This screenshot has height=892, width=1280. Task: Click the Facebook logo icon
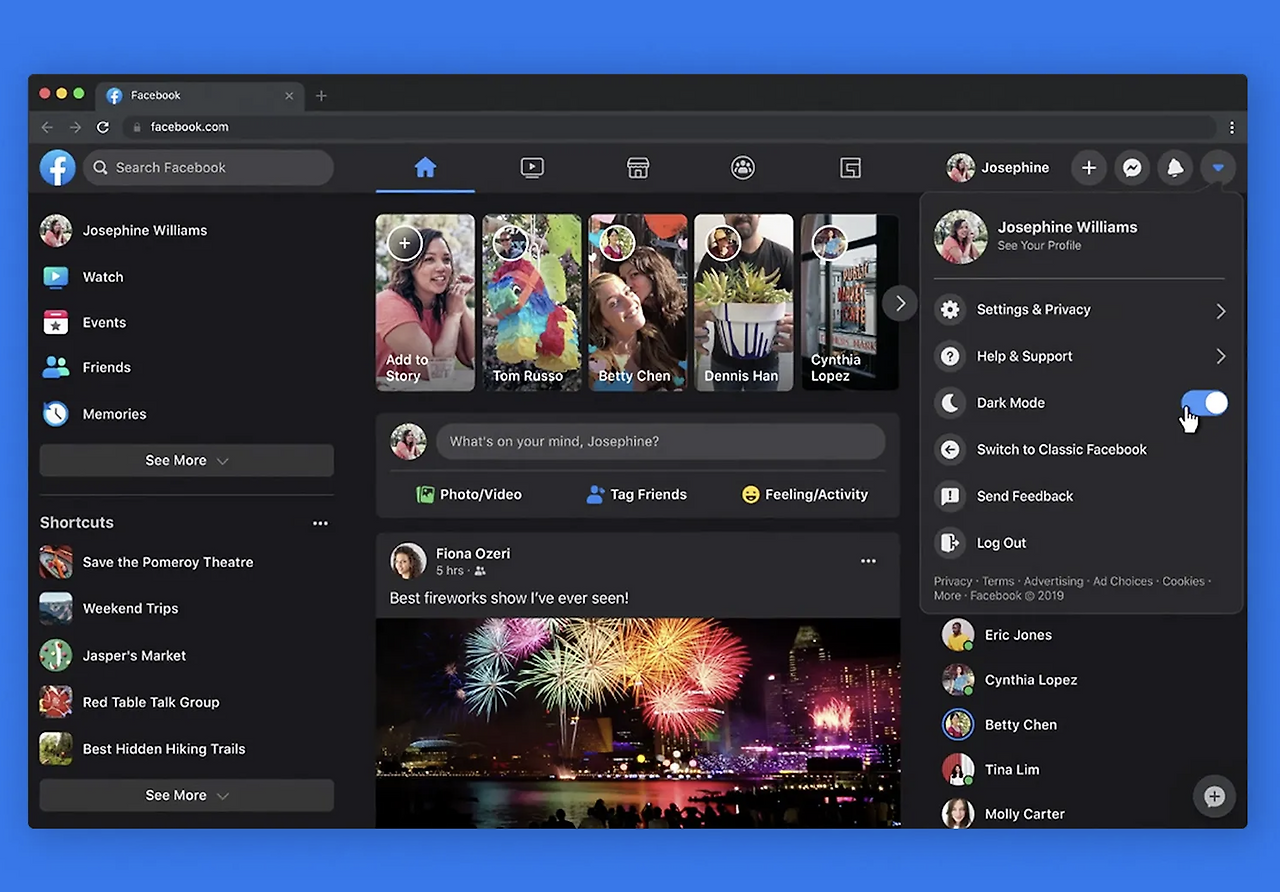[58, 168]
